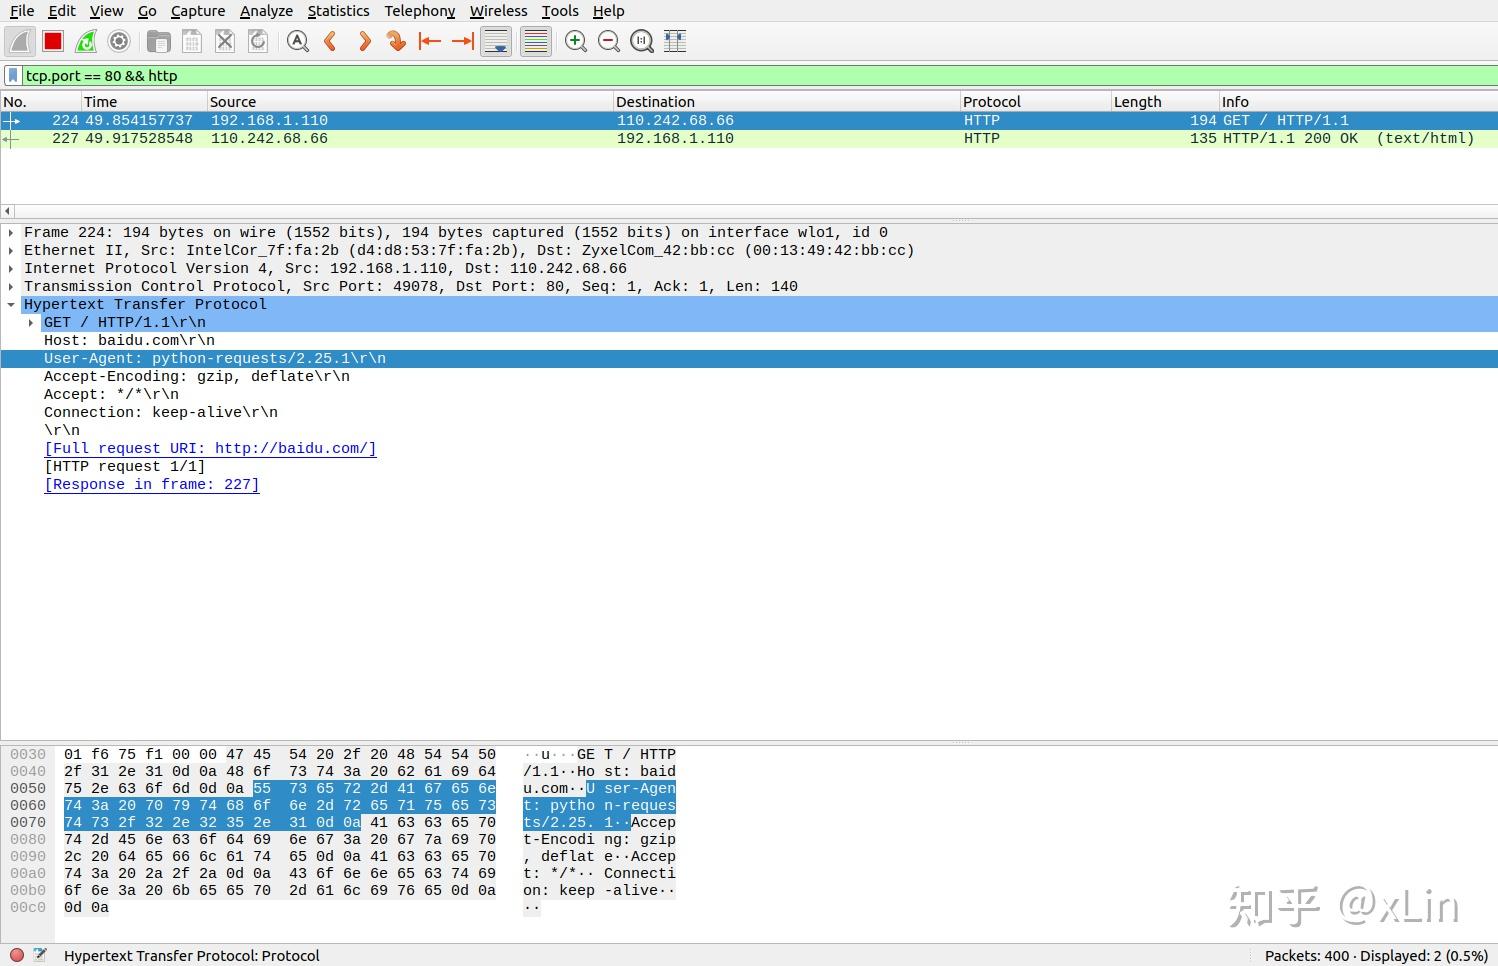1498x966 pixels.
Task: Follow the Full request URI link
Action: [x=210, y=448]
